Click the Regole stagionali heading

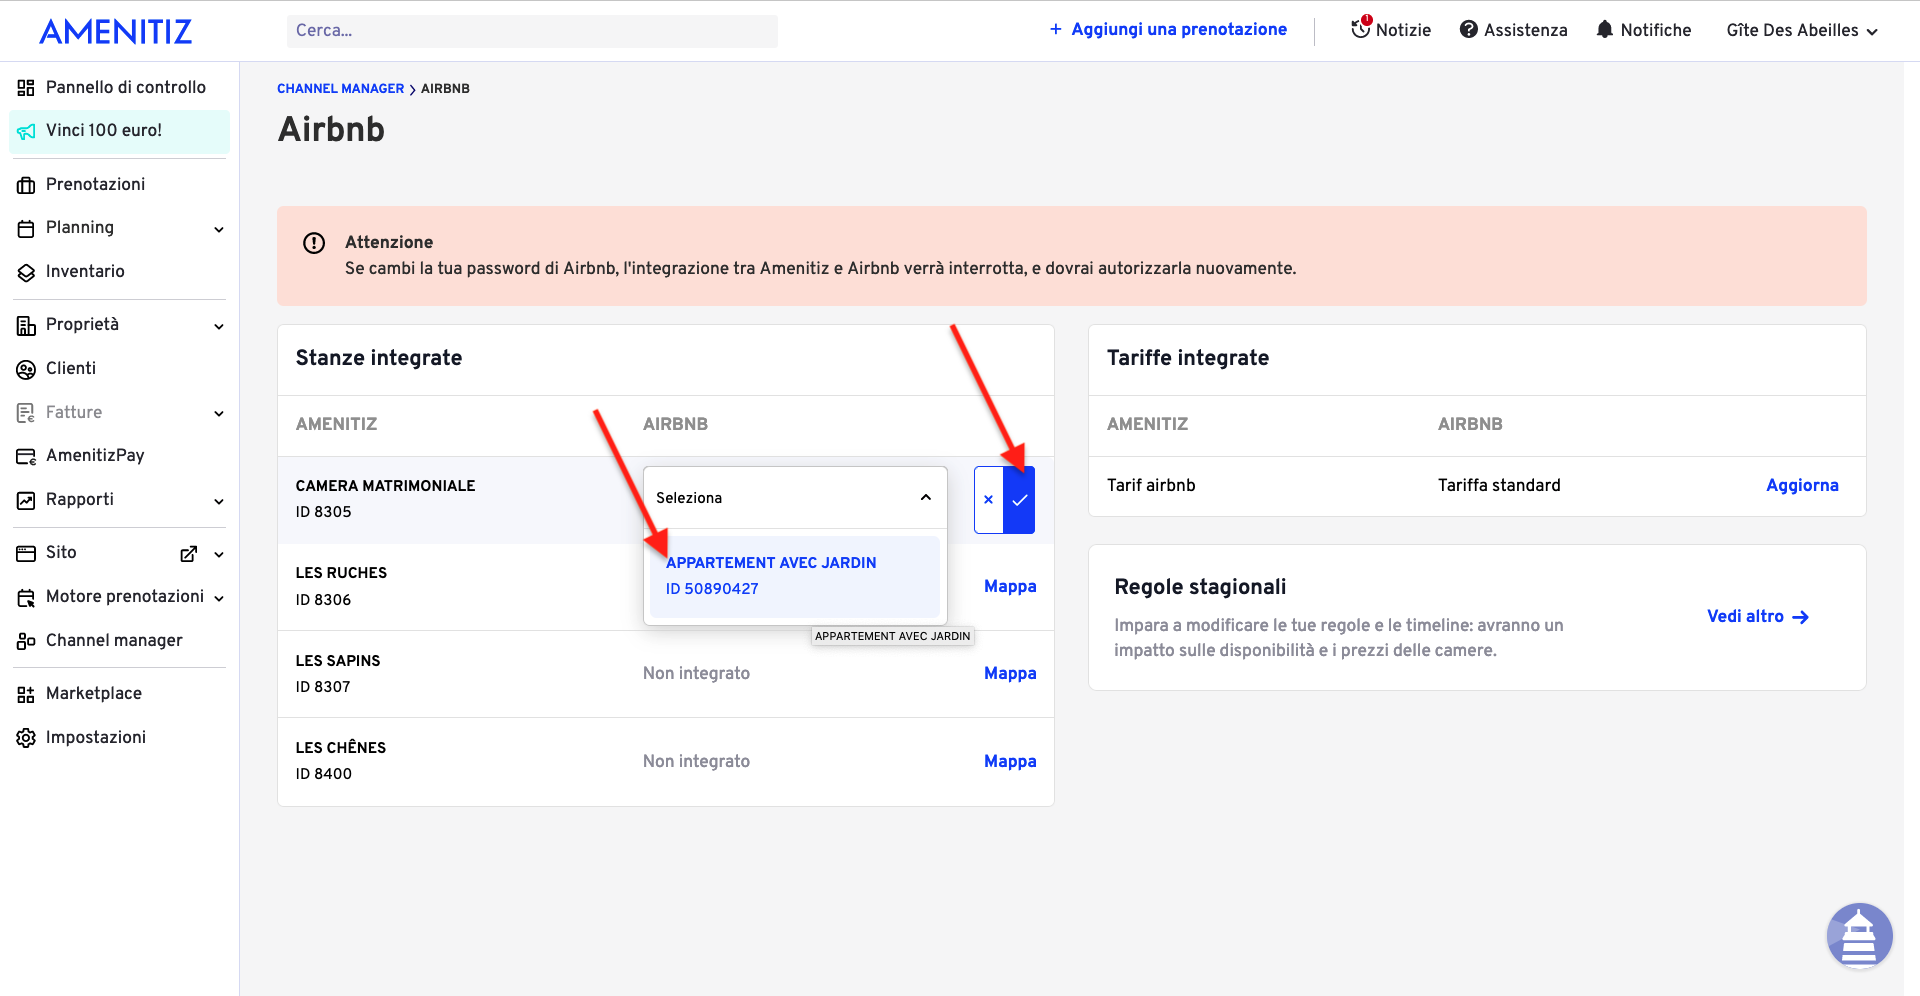point(1200,587)
